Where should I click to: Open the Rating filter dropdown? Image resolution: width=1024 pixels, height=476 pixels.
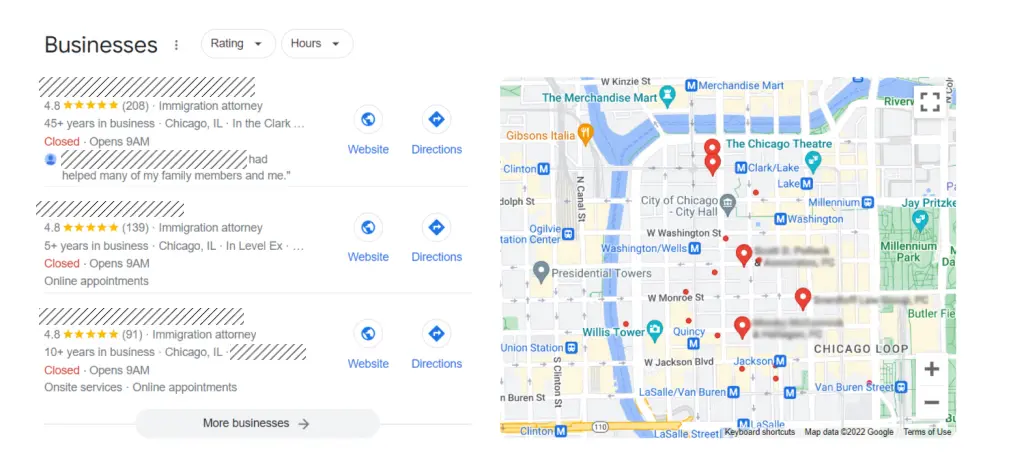238,44
